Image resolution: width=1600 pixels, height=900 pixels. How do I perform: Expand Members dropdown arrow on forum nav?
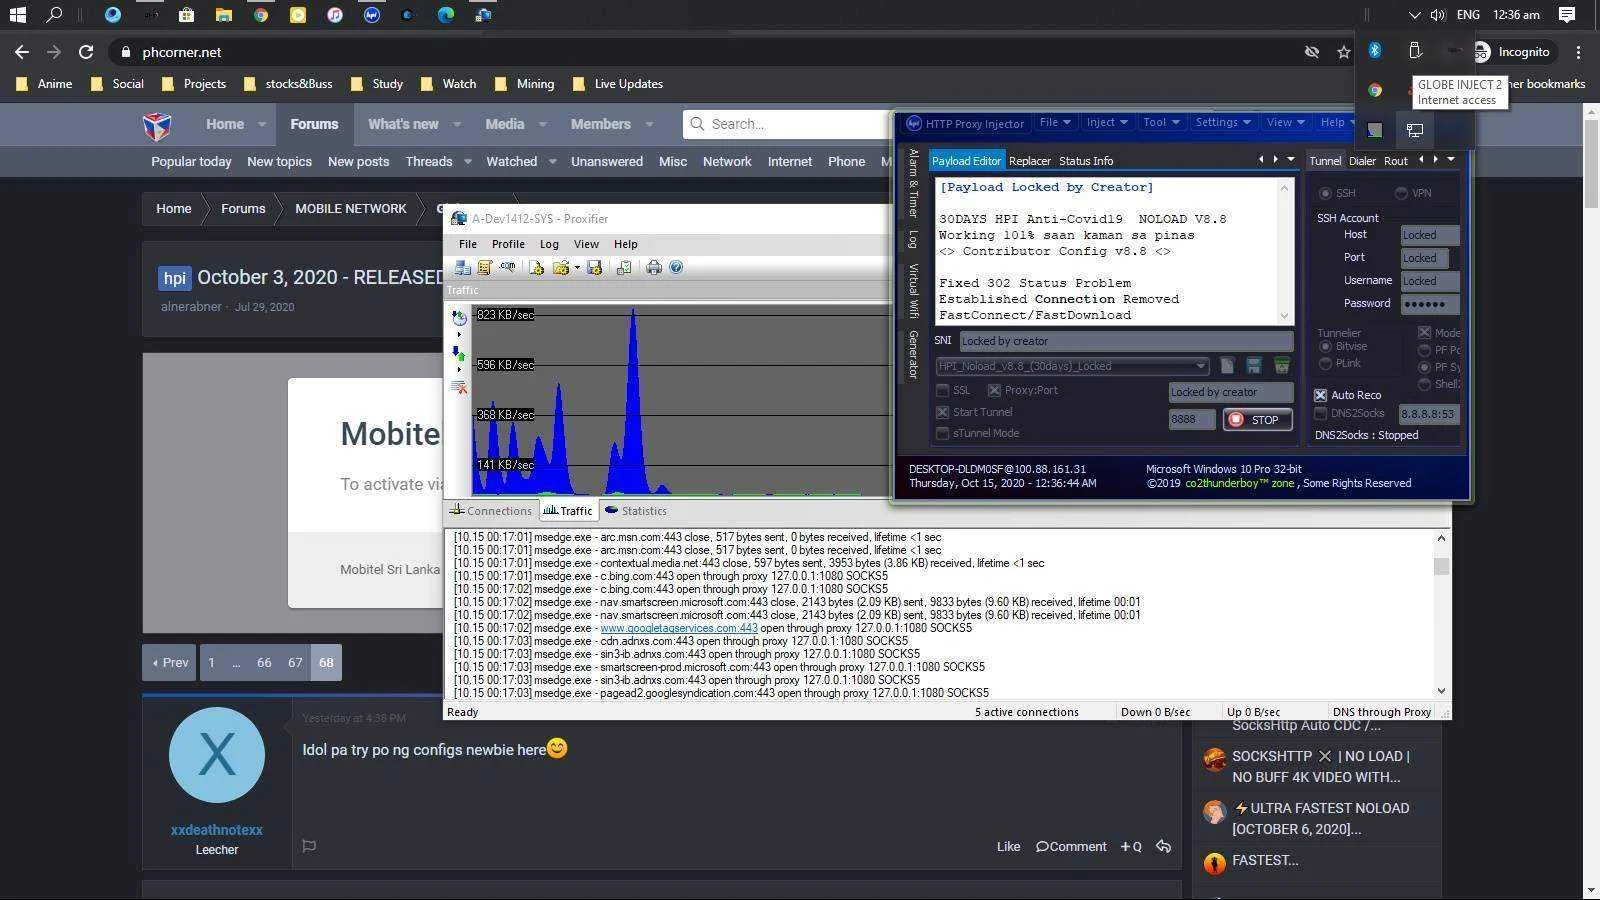[649, 125]
